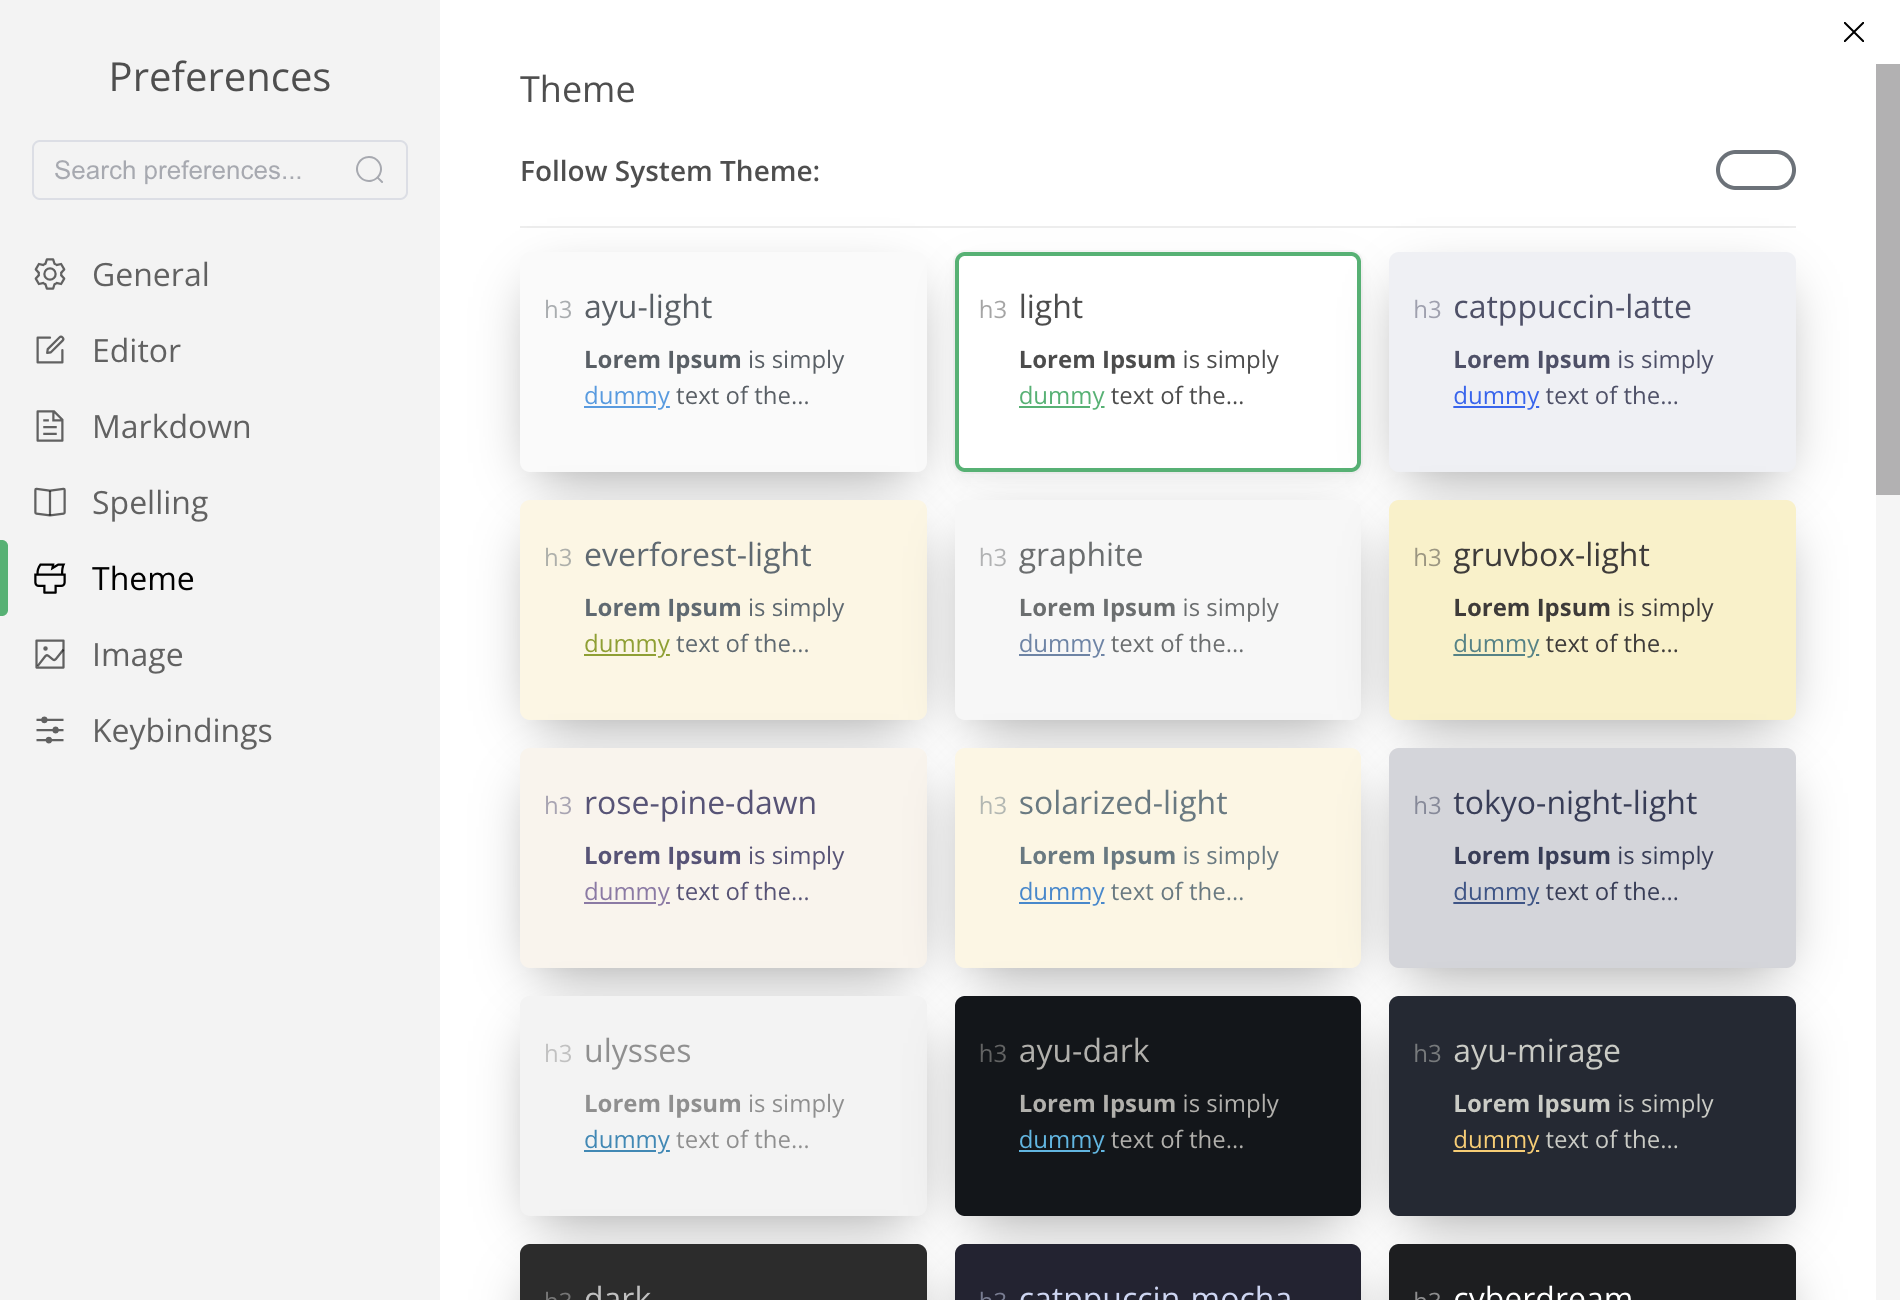Click the vertical scrollbar thumb

[x=1887, y=280]
